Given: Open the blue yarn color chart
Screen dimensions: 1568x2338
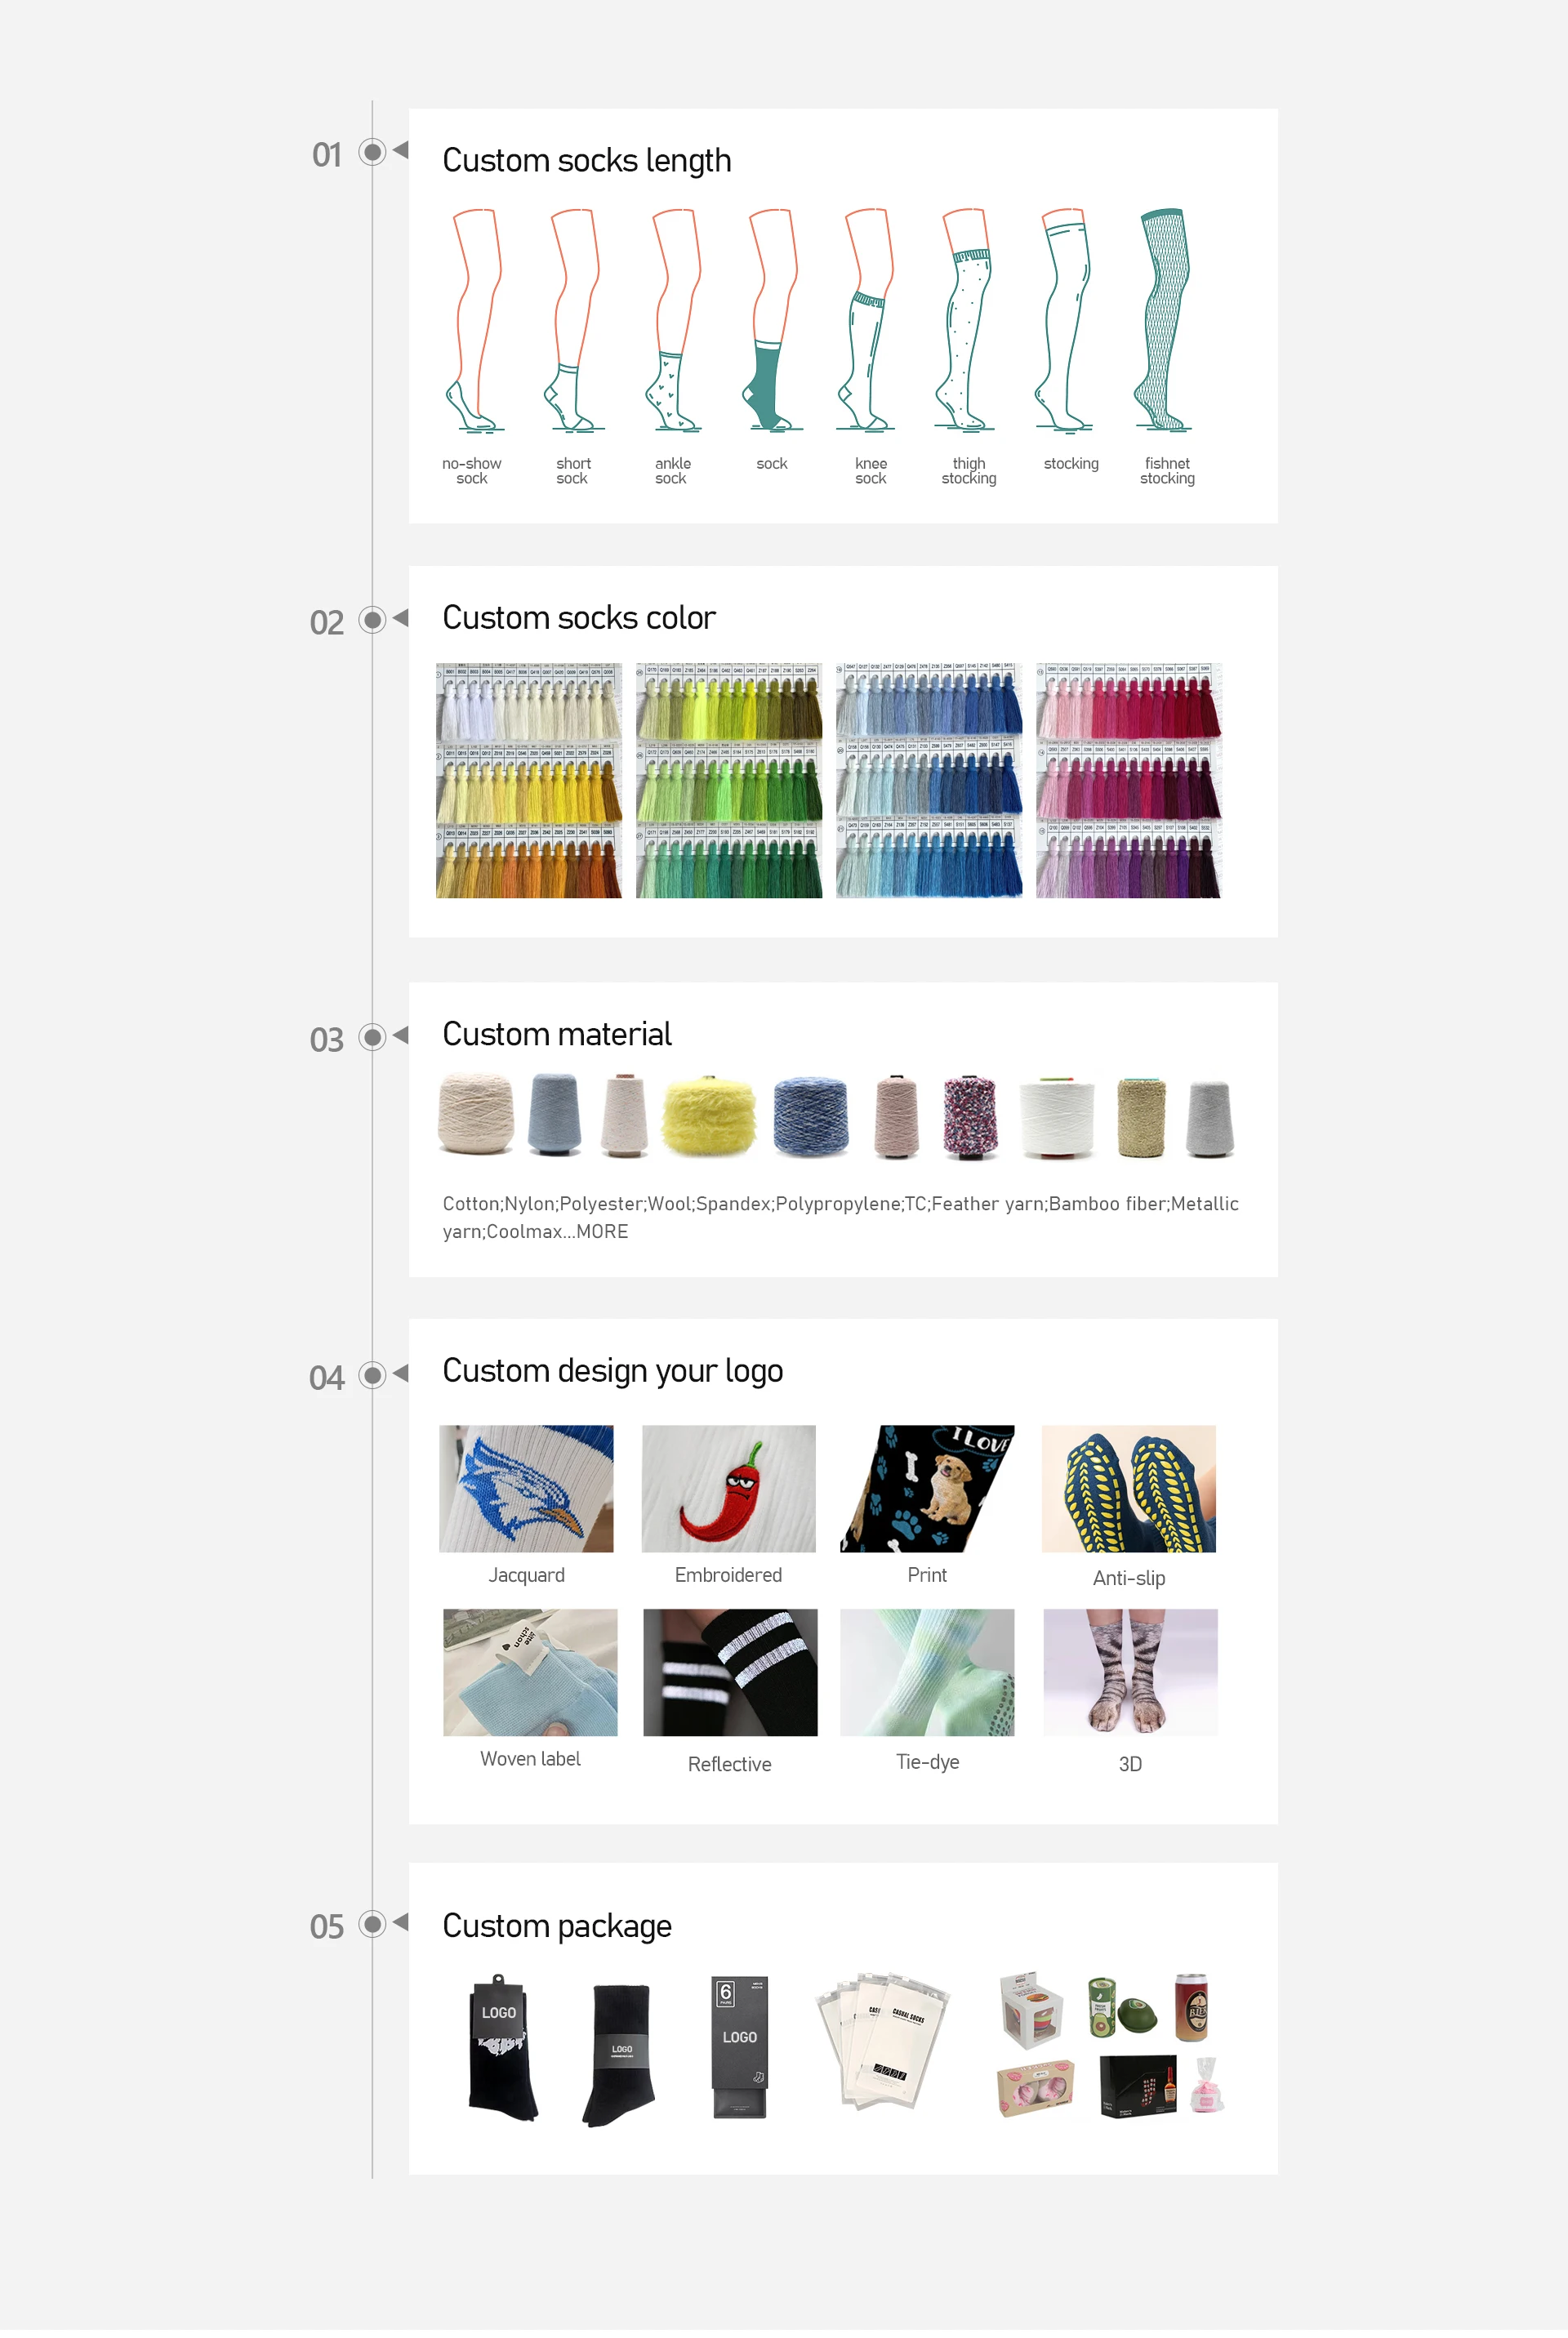Looking at the screenshot, I should [929, 780].
